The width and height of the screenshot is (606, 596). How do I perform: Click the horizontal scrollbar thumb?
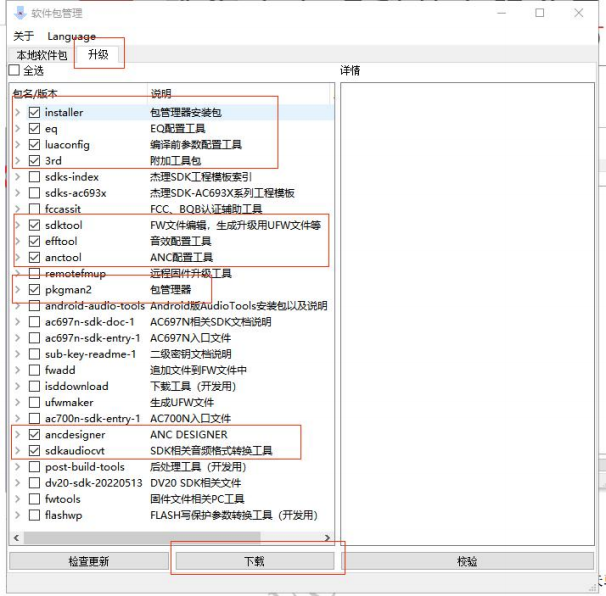coord(142,538)
